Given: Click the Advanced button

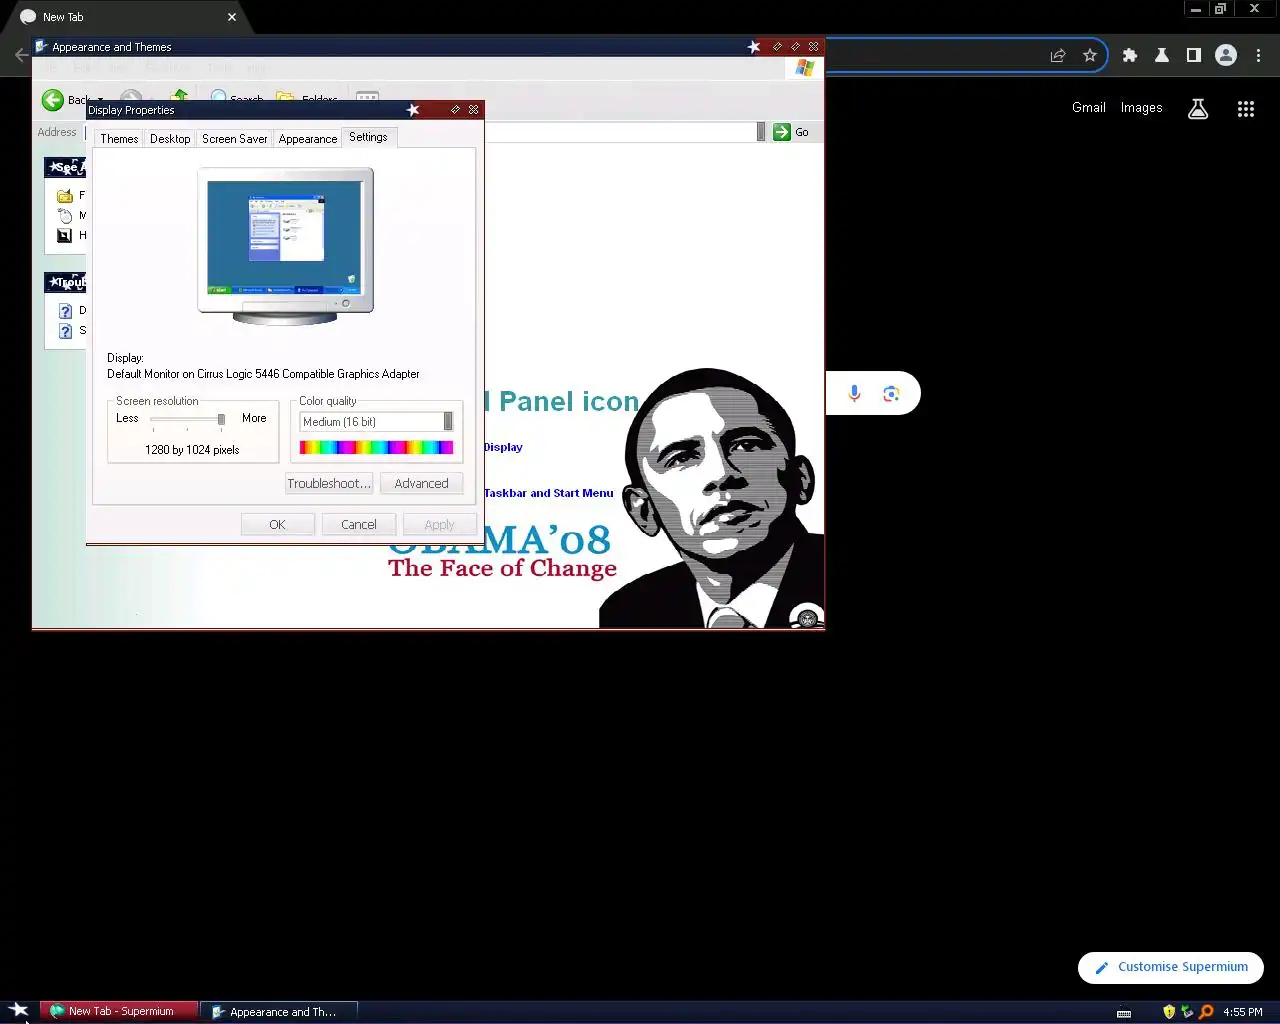Looking at the screenshot, I should (x=421, y=483).
